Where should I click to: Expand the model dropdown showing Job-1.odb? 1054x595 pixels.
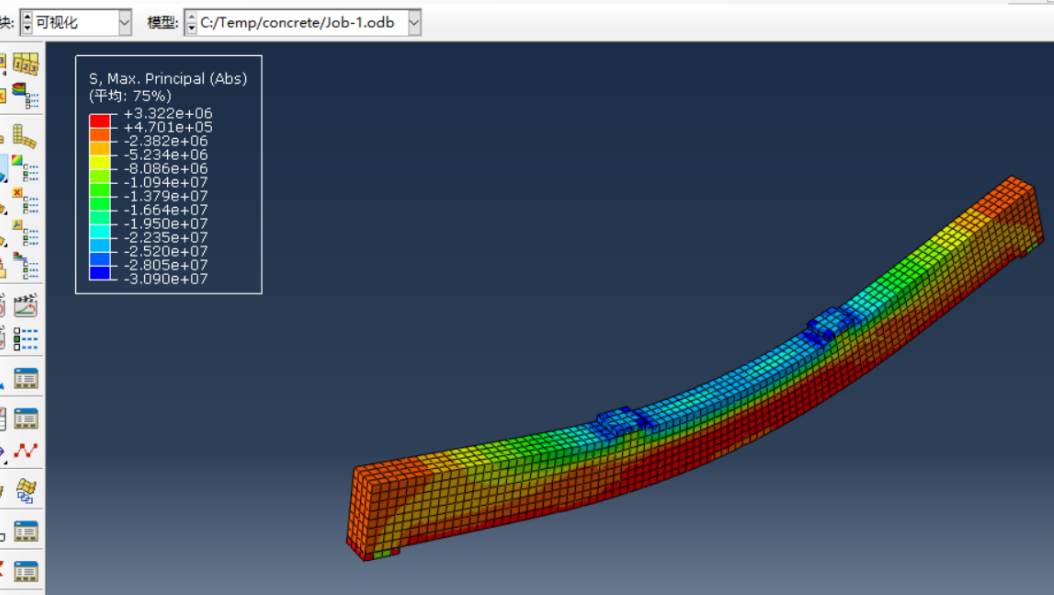point(414,22)
